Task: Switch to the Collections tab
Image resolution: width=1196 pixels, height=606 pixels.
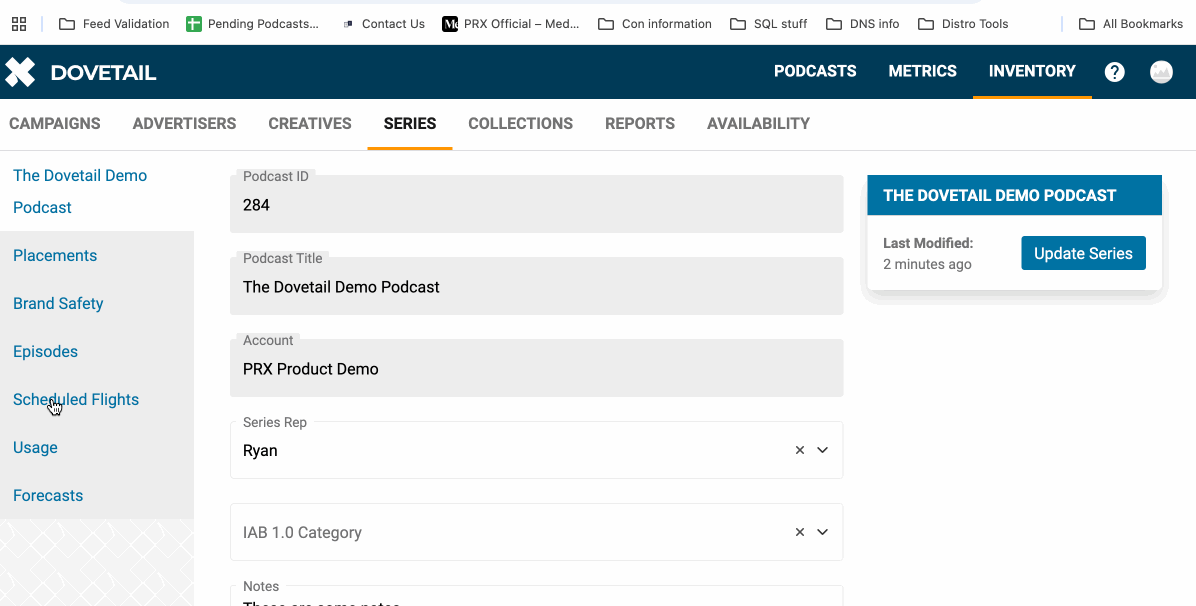Action: pyautogui.click(x=520, y=124)
